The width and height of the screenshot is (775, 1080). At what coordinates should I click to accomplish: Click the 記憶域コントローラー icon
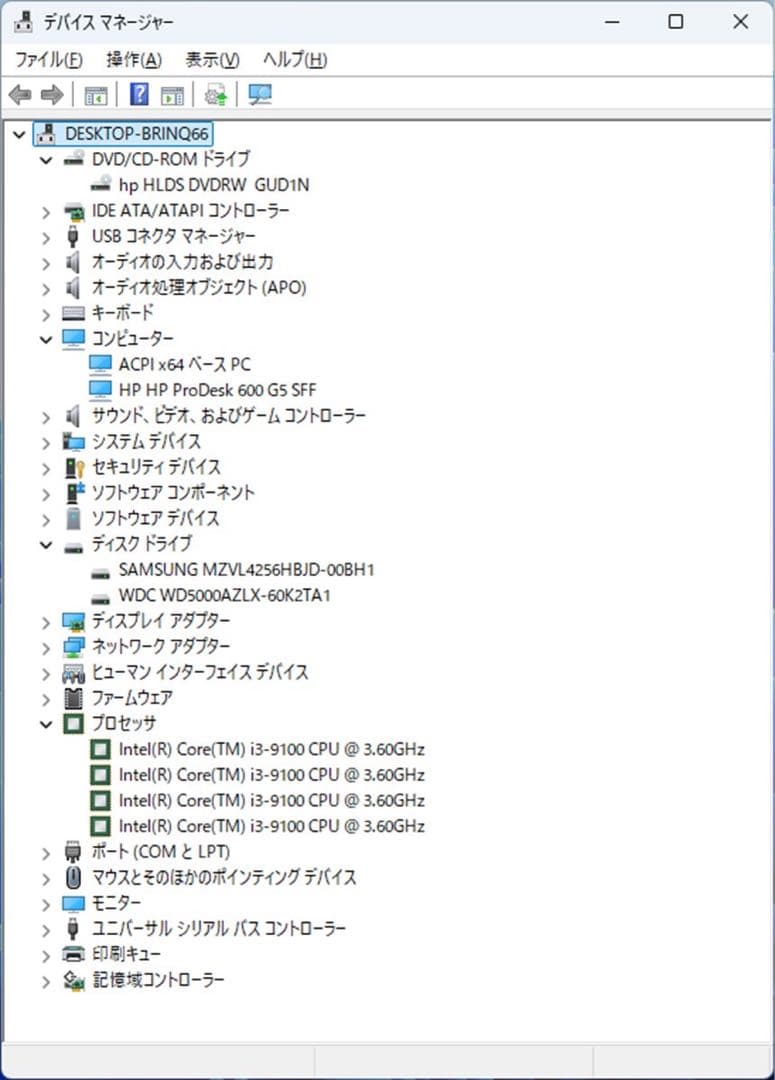(x=74, y=980)
